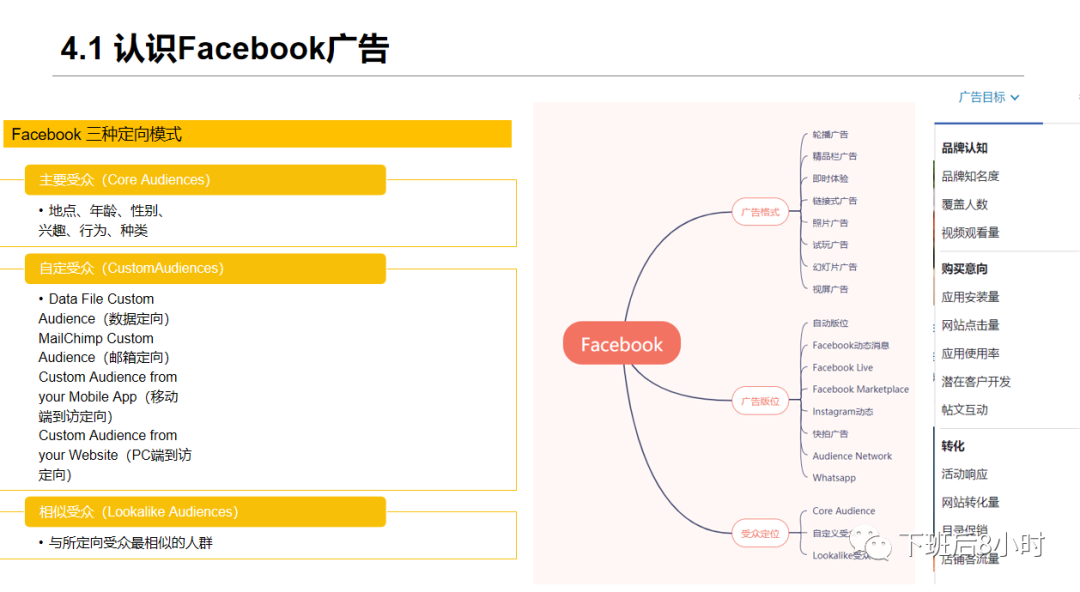1080x592 pixels.
Task: Click the 精品栏广告 leaf
Action: pos(834,156)
